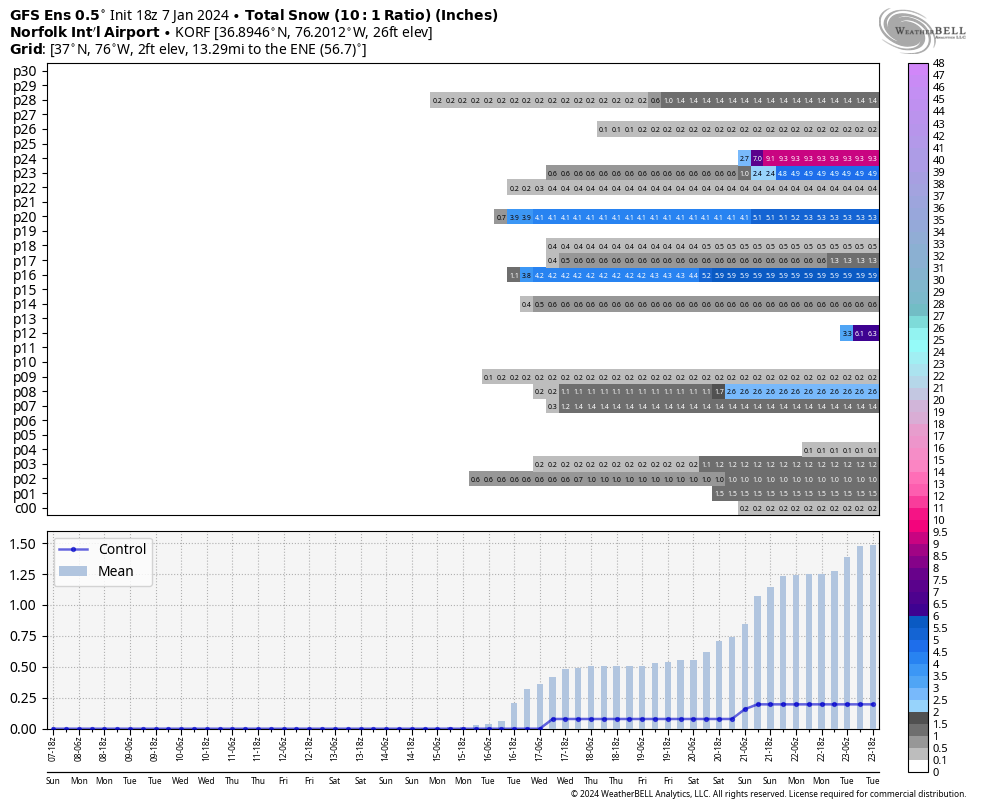Select the 3.8 cell in row p16
The height and width of the screenshot is (808, 984).
pyautogui.click(x=527, y=275)
